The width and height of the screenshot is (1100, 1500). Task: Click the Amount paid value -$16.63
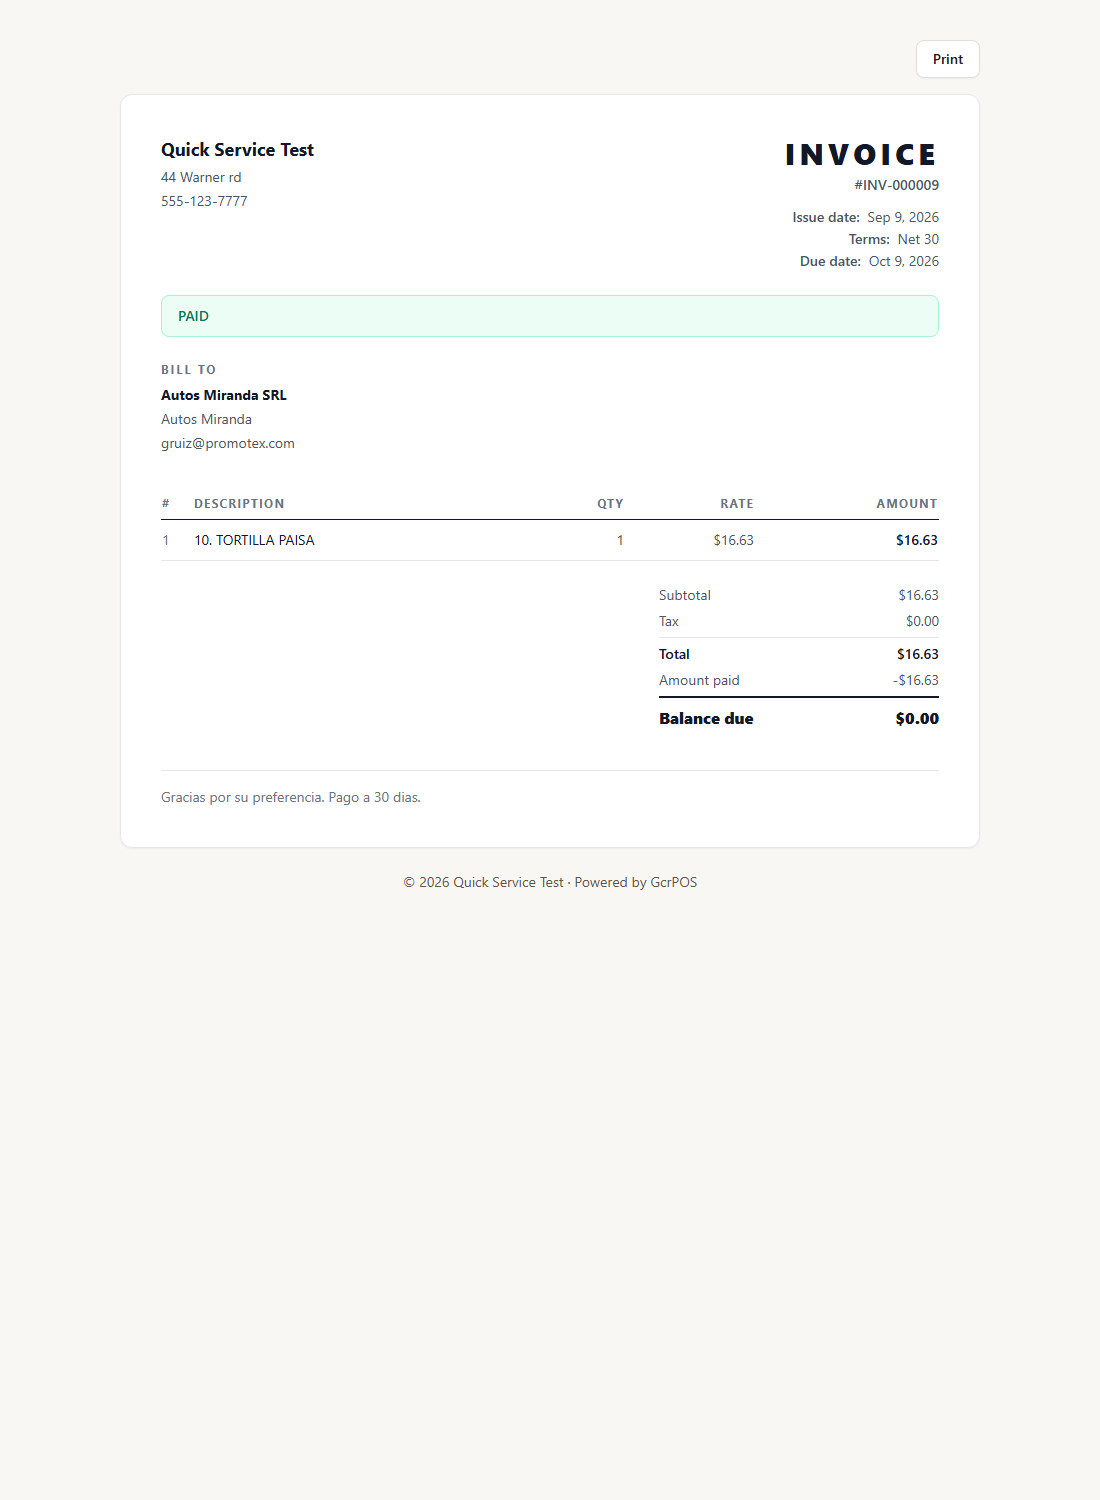click(916, 680)
